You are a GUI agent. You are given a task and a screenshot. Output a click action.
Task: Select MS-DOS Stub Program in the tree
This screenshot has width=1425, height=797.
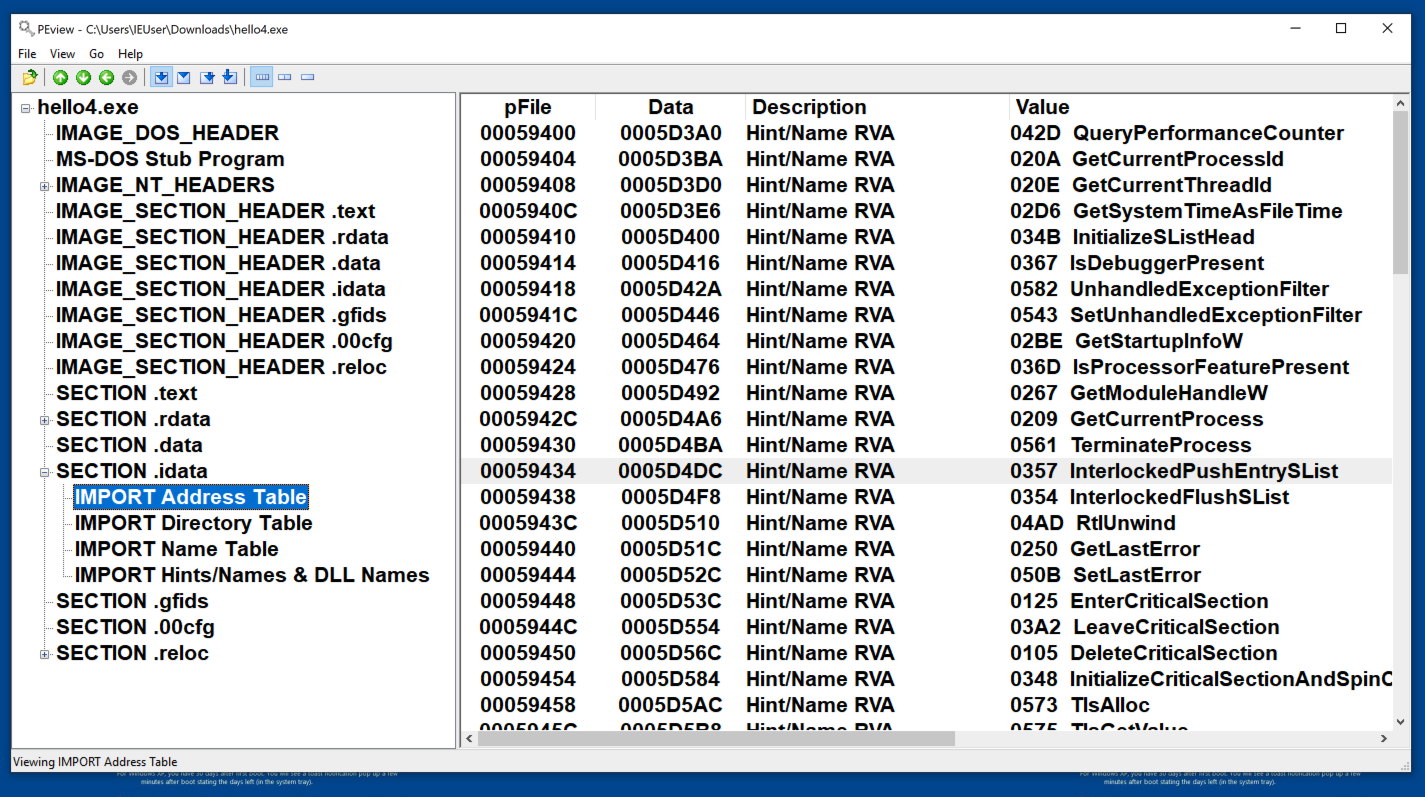pos(170,159)
